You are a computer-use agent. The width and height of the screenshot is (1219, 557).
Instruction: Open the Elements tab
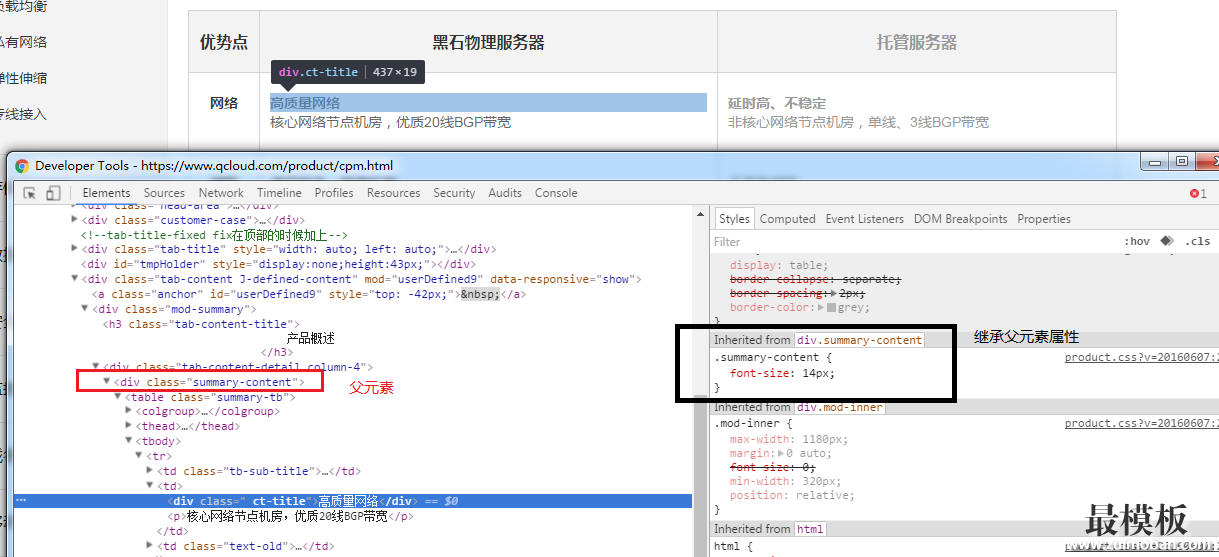[106, 193]
